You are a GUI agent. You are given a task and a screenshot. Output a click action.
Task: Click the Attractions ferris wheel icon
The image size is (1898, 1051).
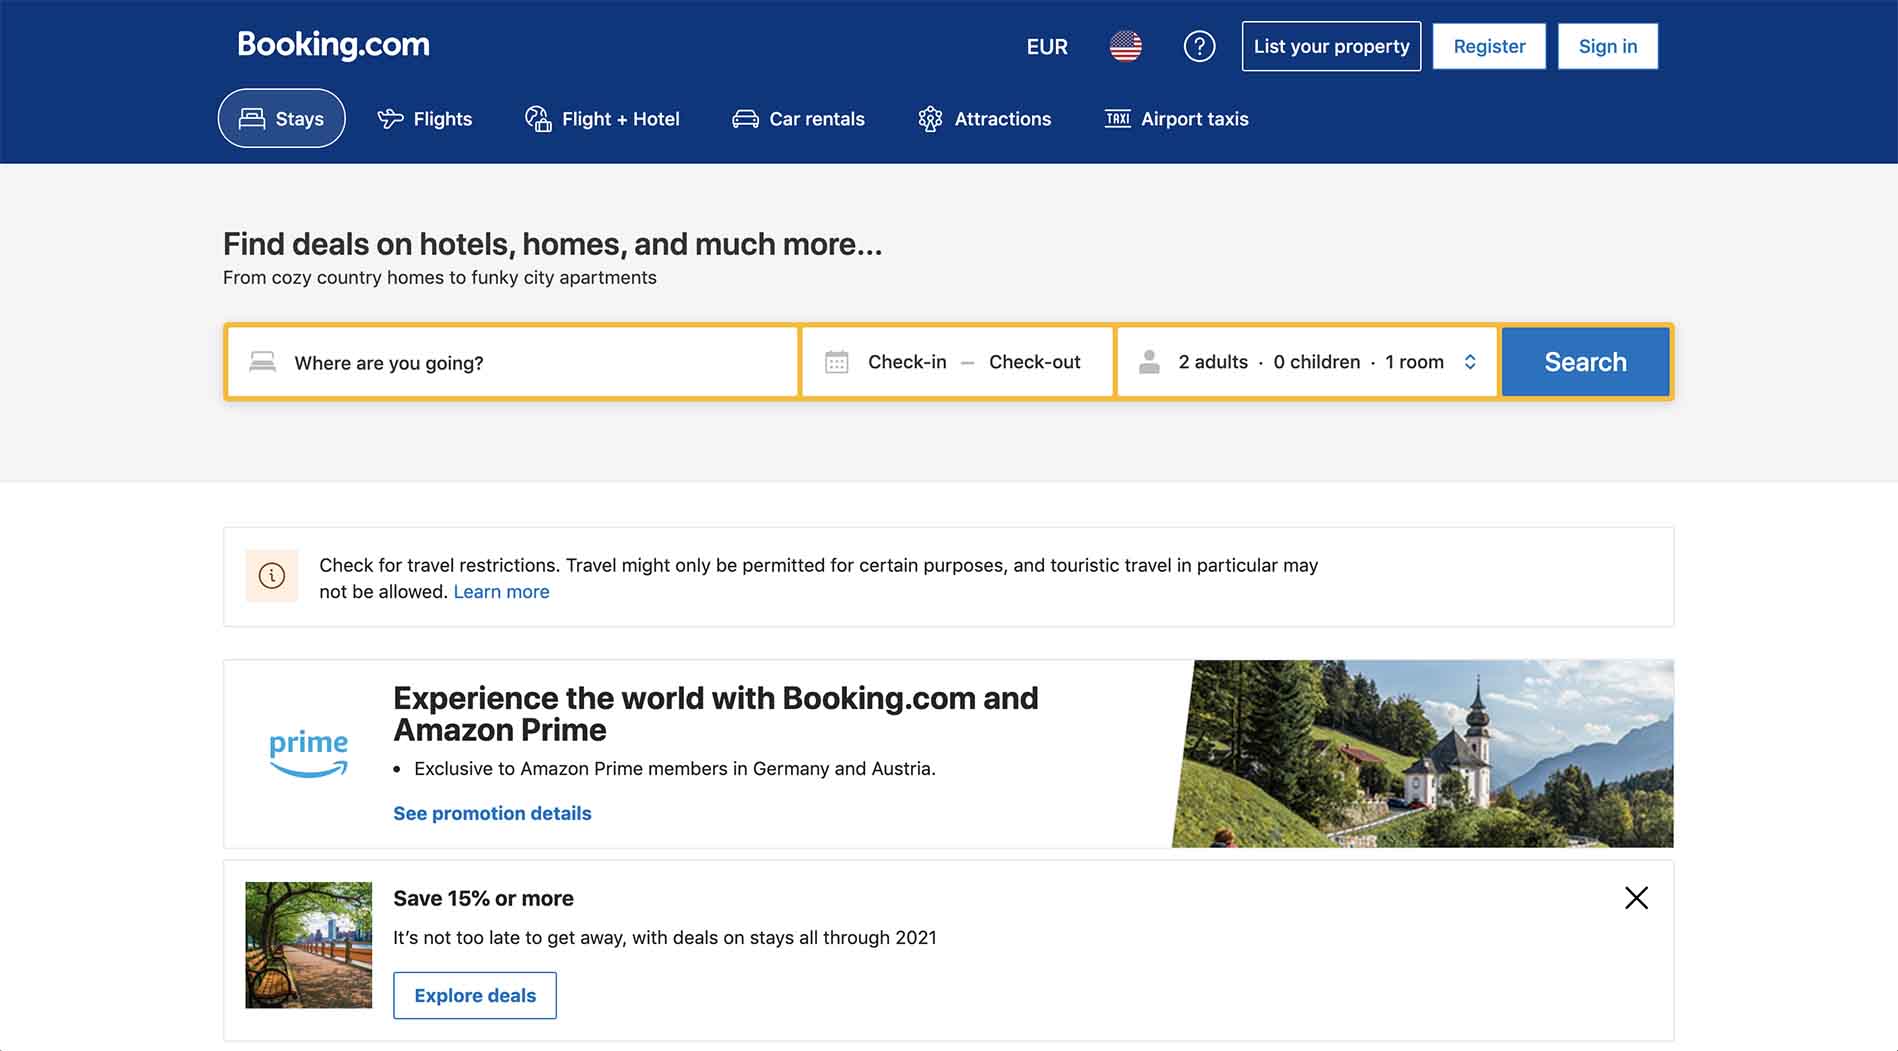[930, 119]
